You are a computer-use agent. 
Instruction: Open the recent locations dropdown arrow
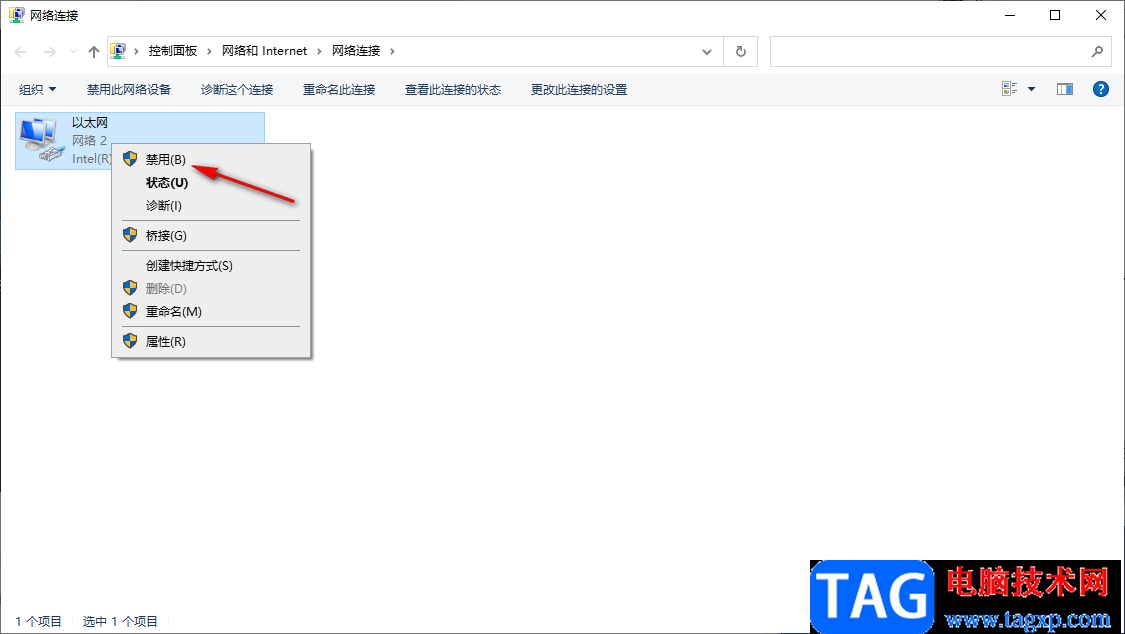[x=73, y=52]
